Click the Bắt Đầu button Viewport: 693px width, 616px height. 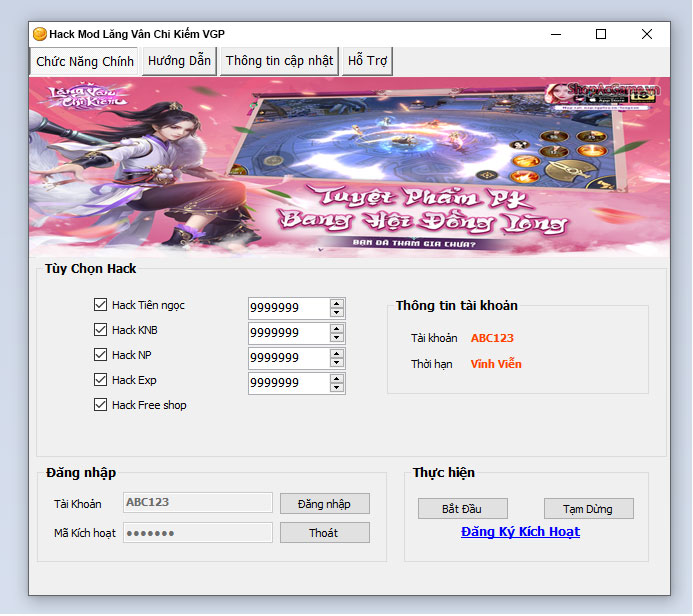click(x=463, y=509)
